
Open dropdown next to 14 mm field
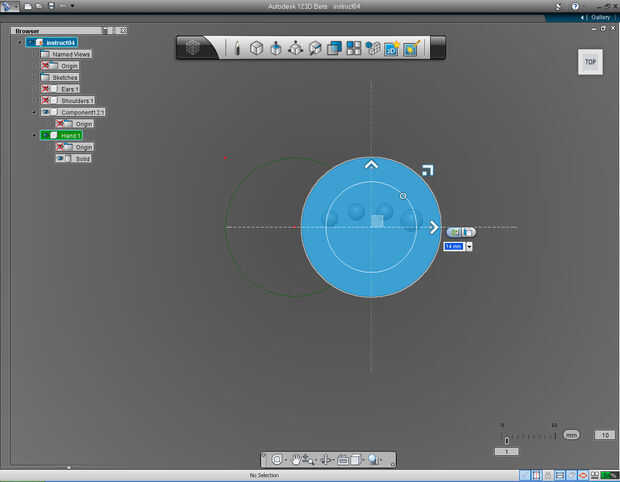[x=469, y=246]
